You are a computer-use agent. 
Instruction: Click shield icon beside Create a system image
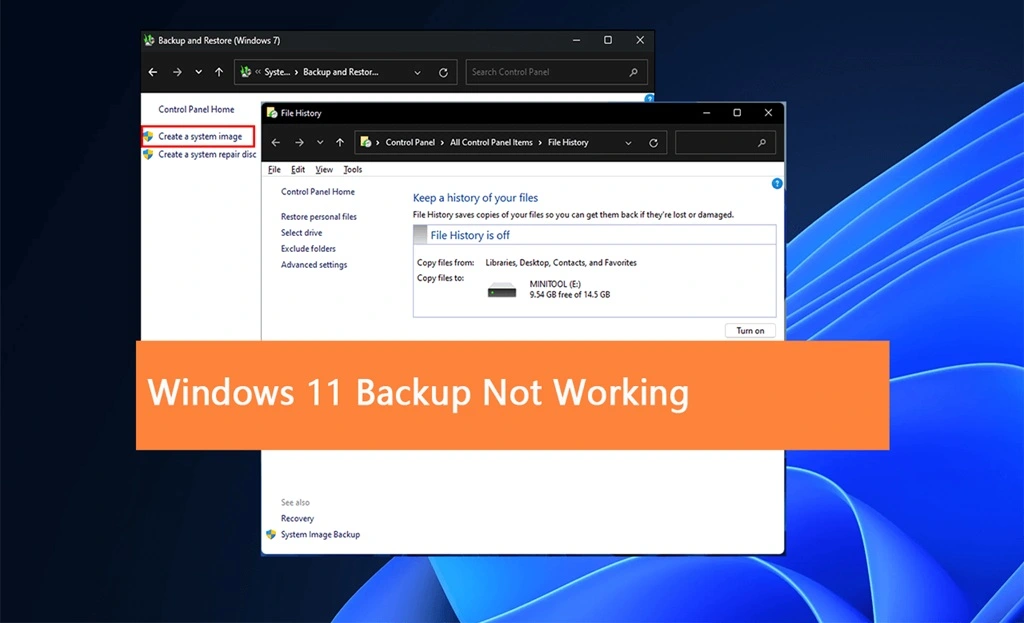point(148,136)
